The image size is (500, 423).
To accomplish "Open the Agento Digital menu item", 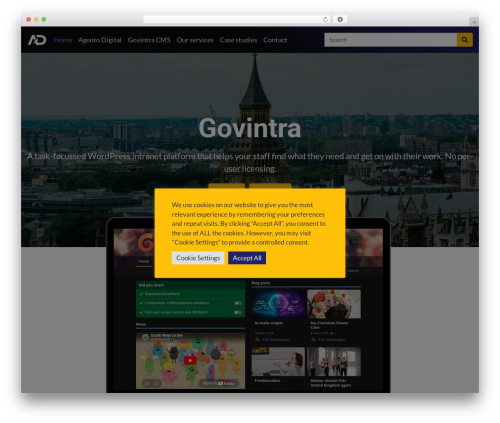I will point(100,40).
